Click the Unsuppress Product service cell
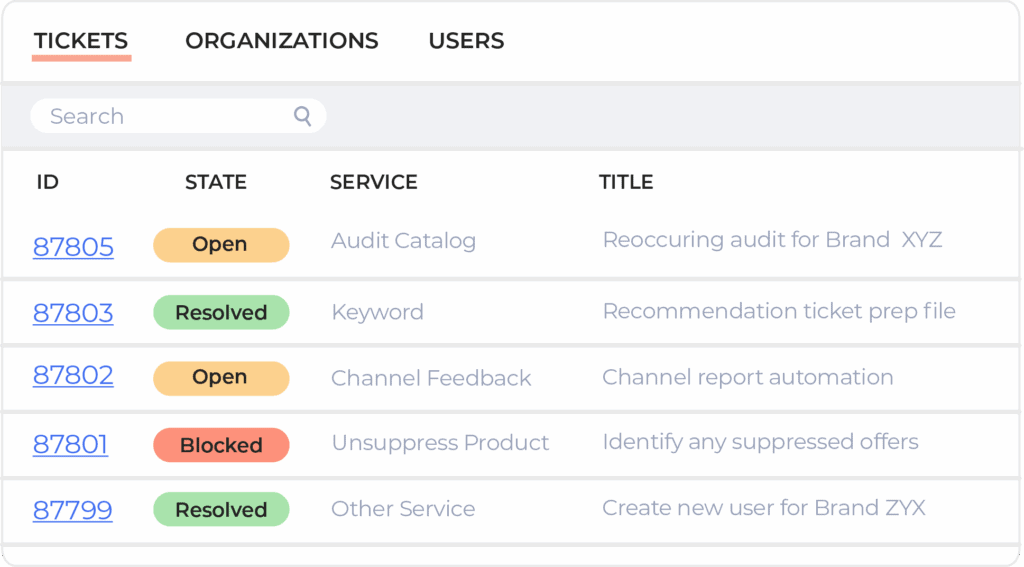1024x567 pixels. [440, 443]
